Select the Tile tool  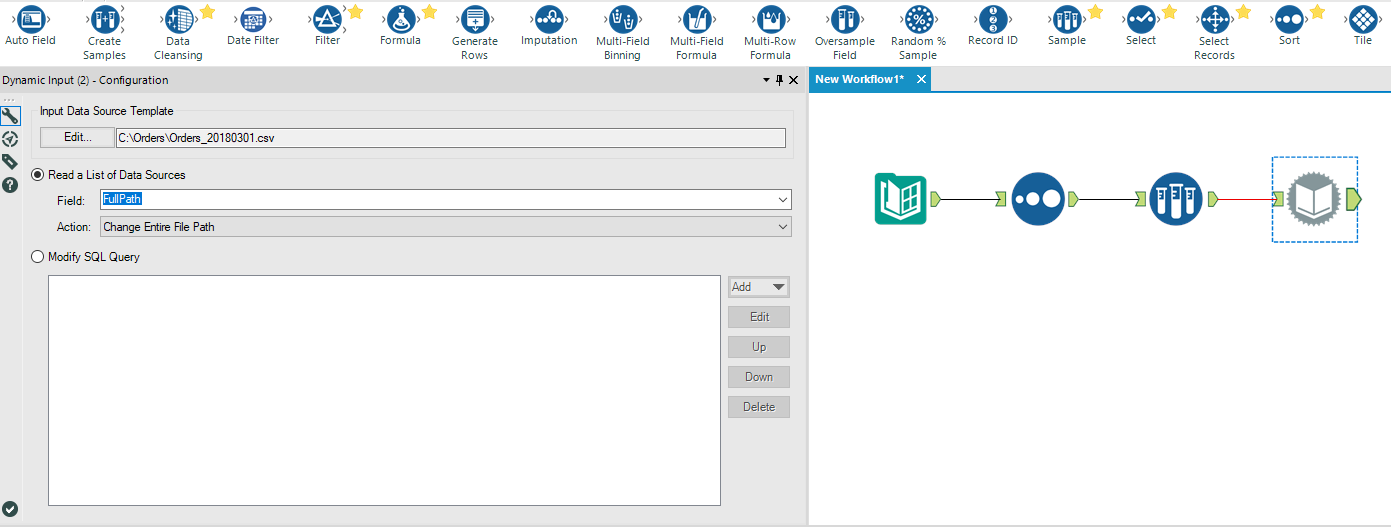1362,26
